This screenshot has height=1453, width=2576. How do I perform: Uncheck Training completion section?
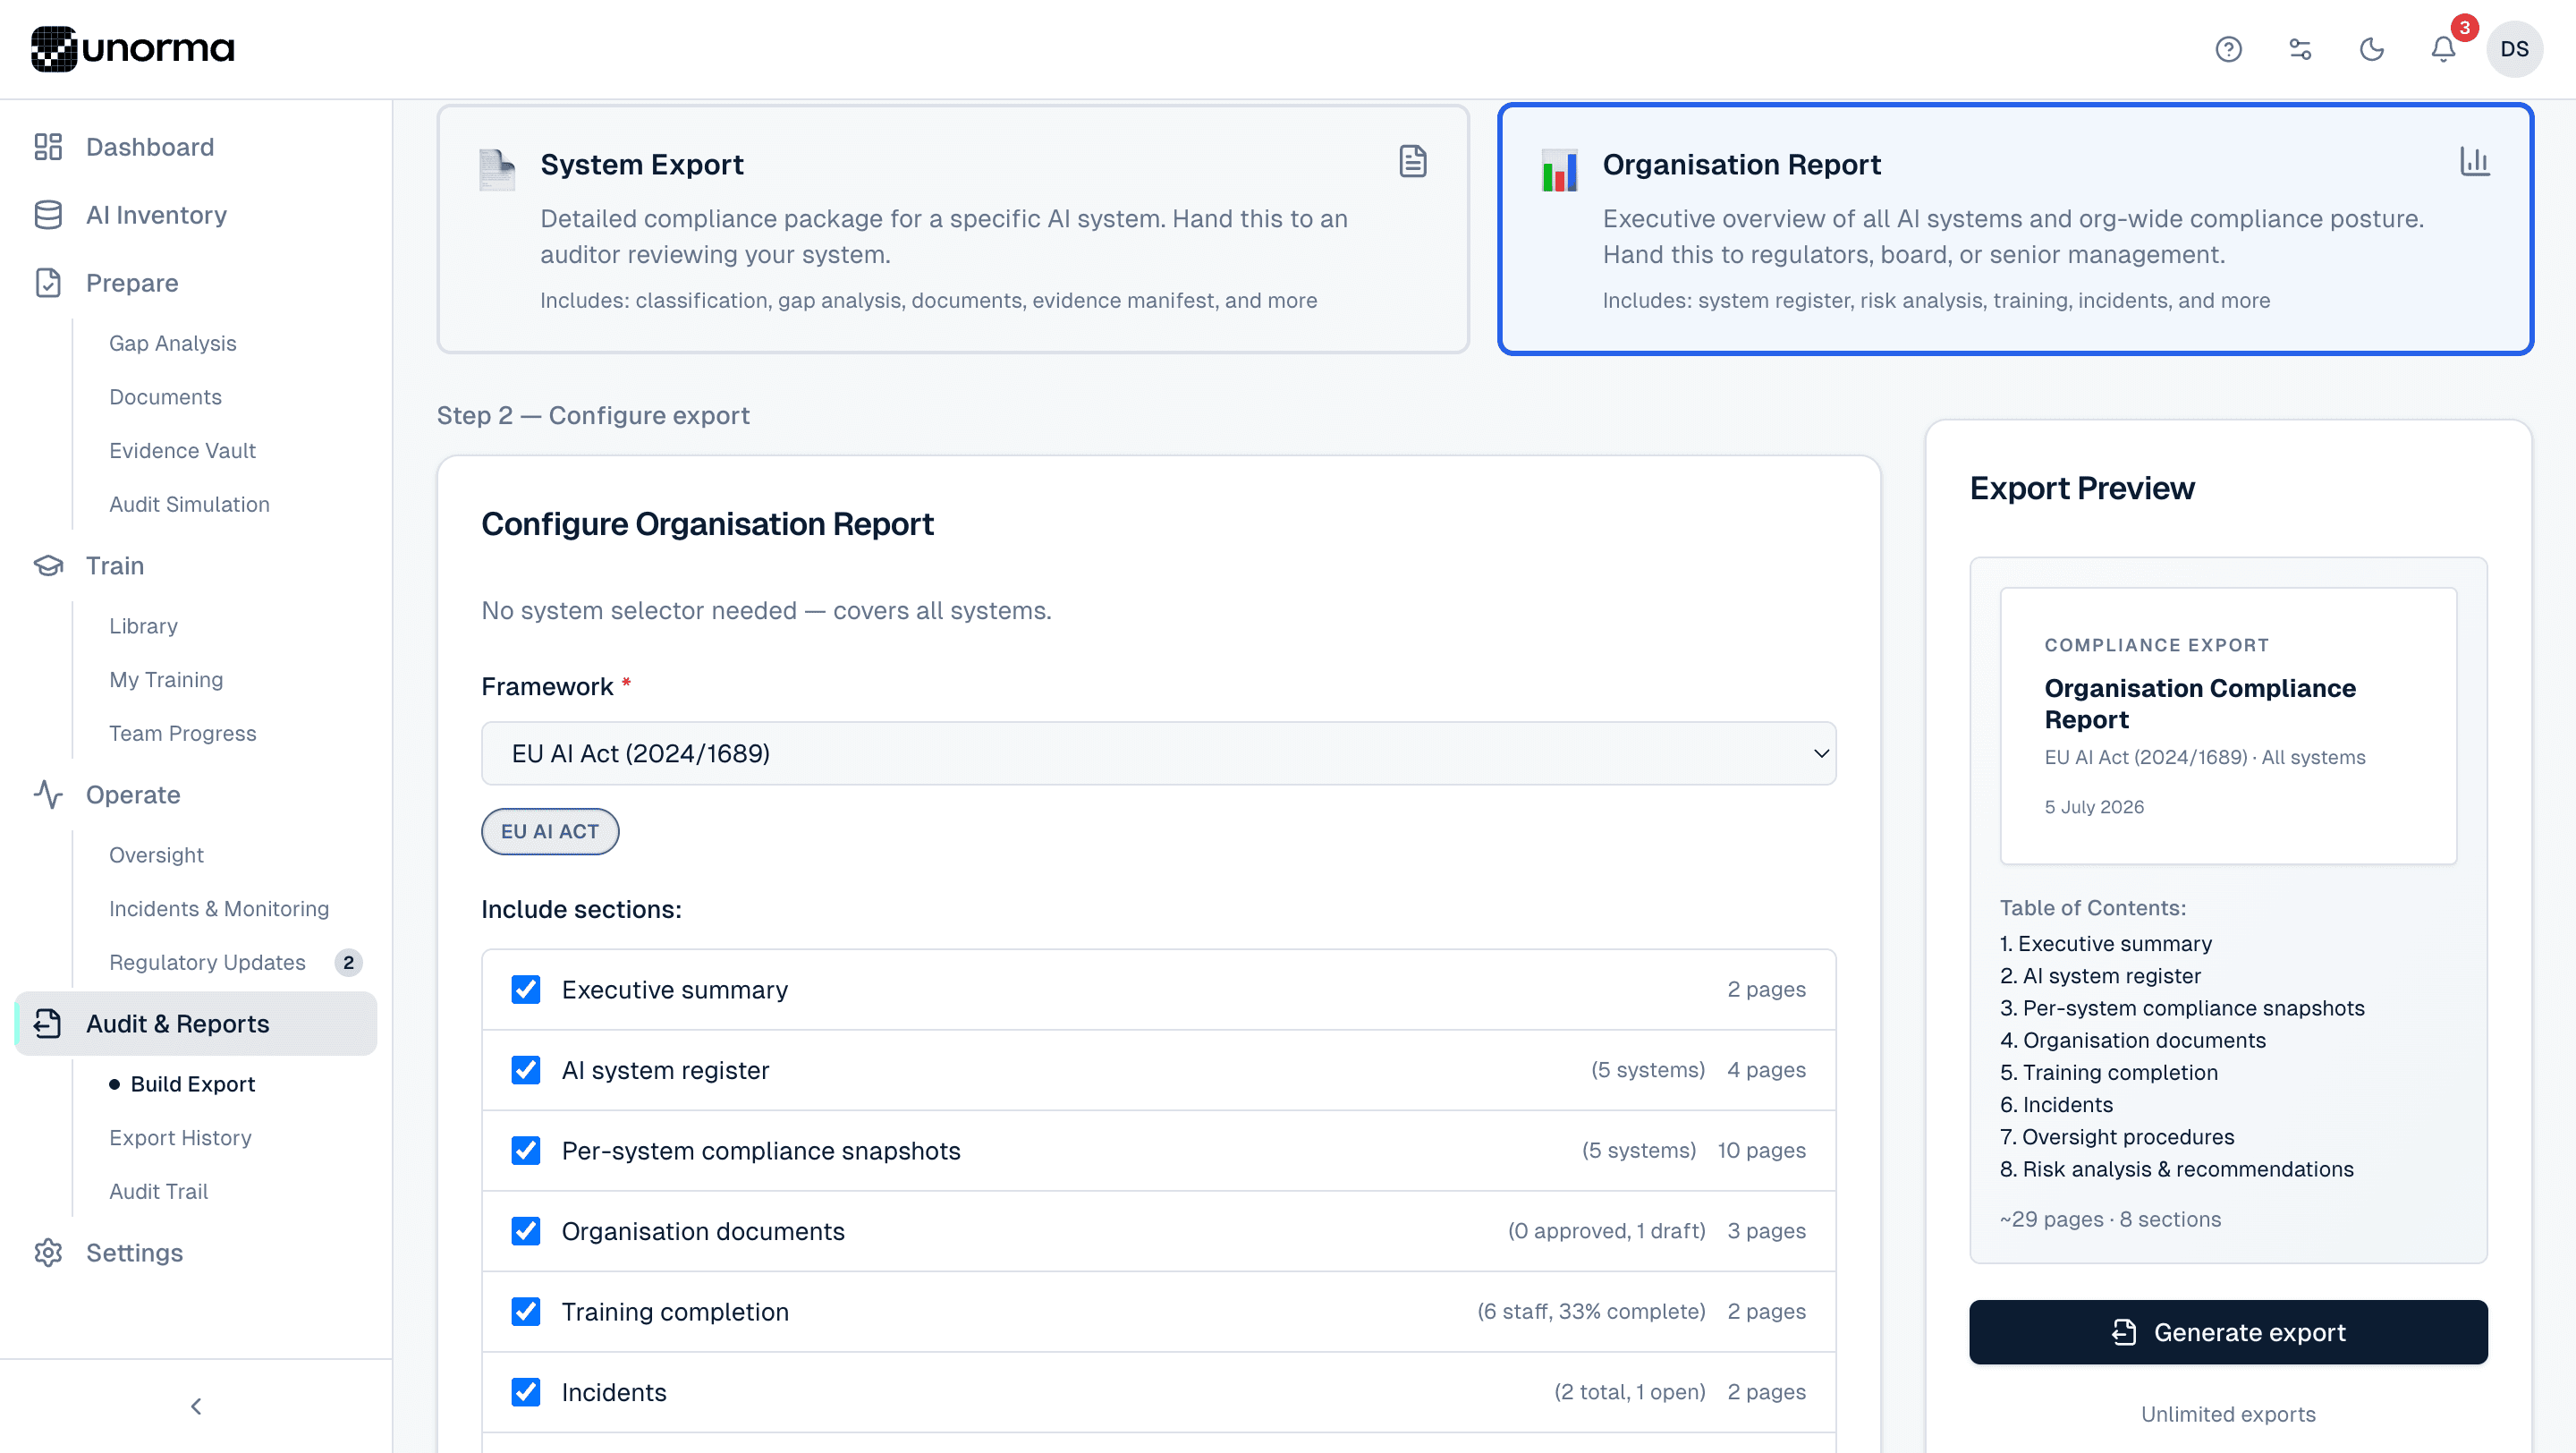point(526,1311)
